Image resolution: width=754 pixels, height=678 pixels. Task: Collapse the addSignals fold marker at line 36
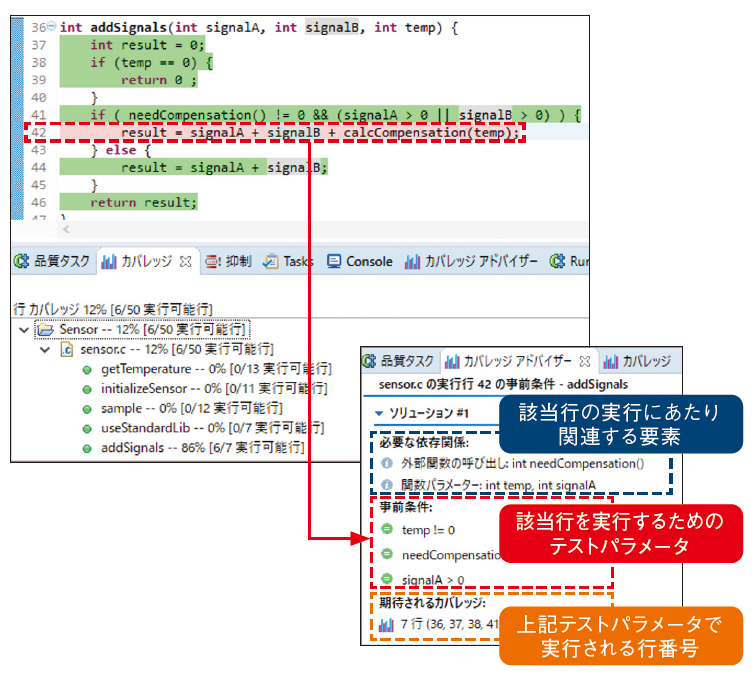point(51,27)
